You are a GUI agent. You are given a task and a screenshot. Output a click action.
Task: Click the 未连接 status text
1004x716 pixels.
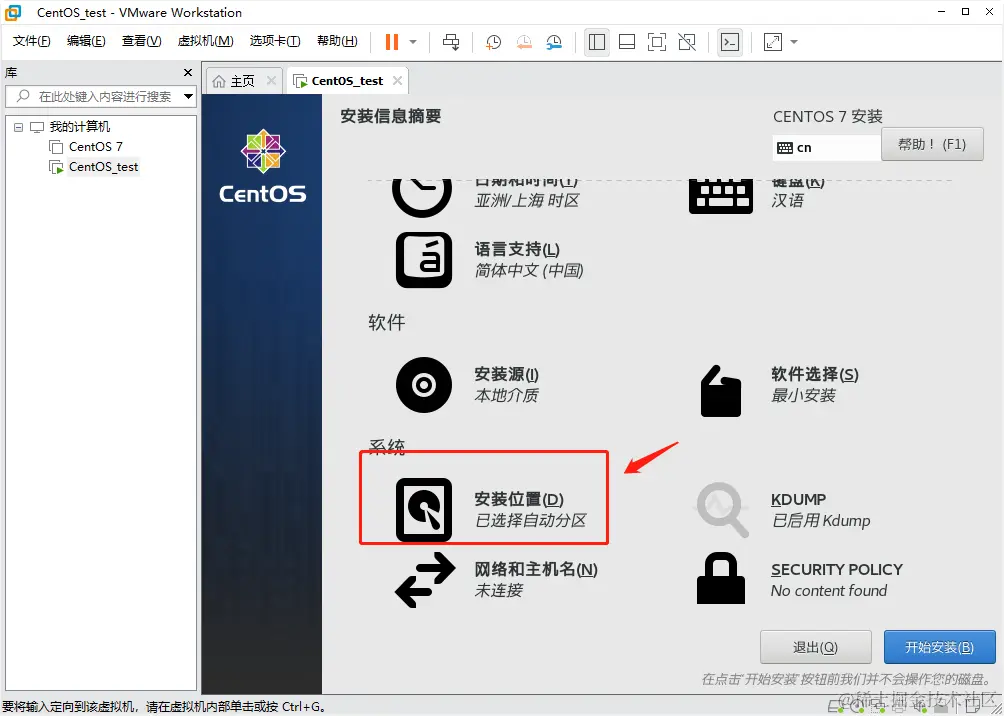498,590
